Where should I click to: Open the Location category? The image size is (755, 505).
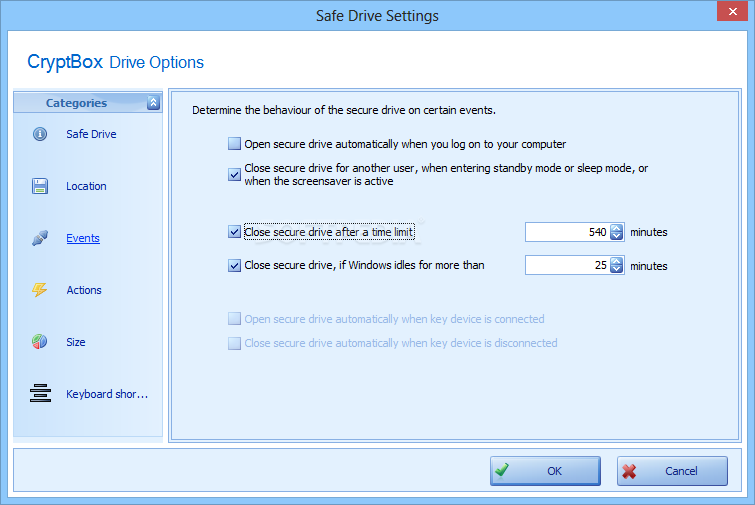86,186
